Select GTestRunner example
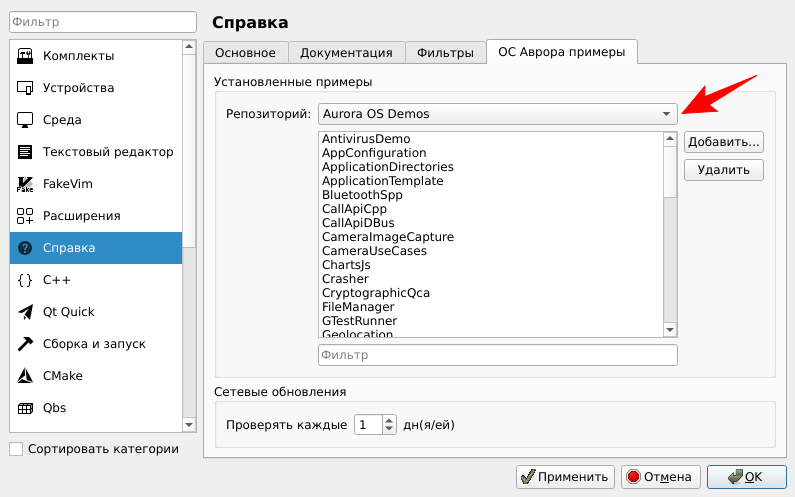The width and height of the screenshot is (795, 497). point(359,321)
